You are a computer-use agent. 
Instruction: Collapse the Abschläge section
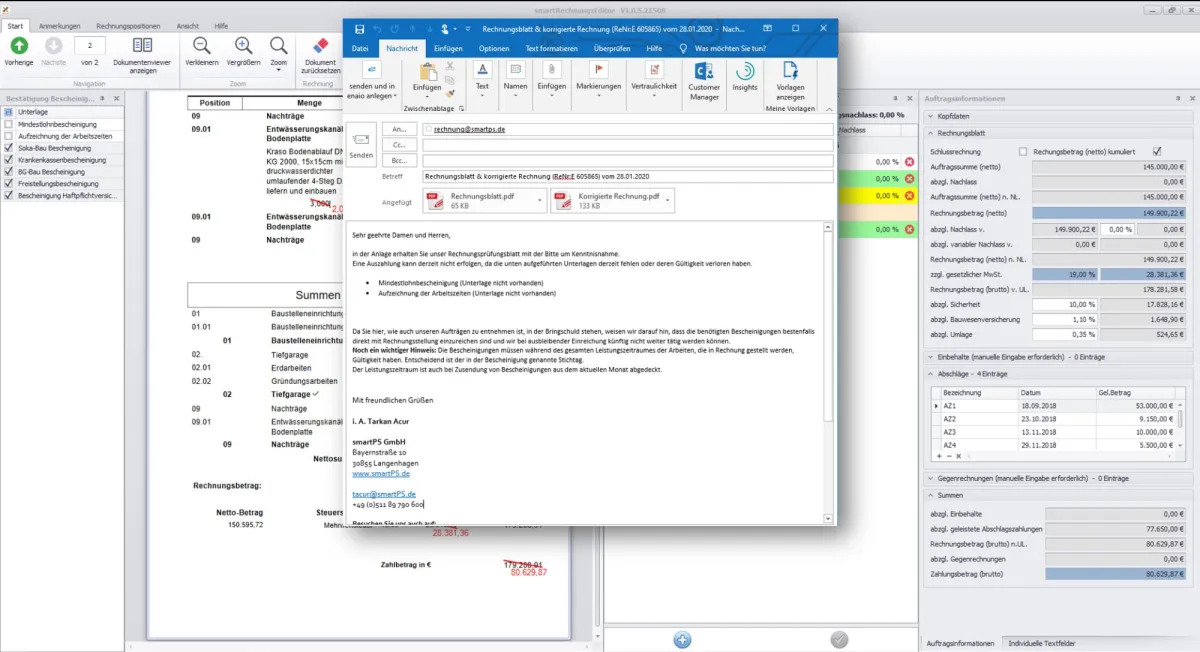pos(930,374)
